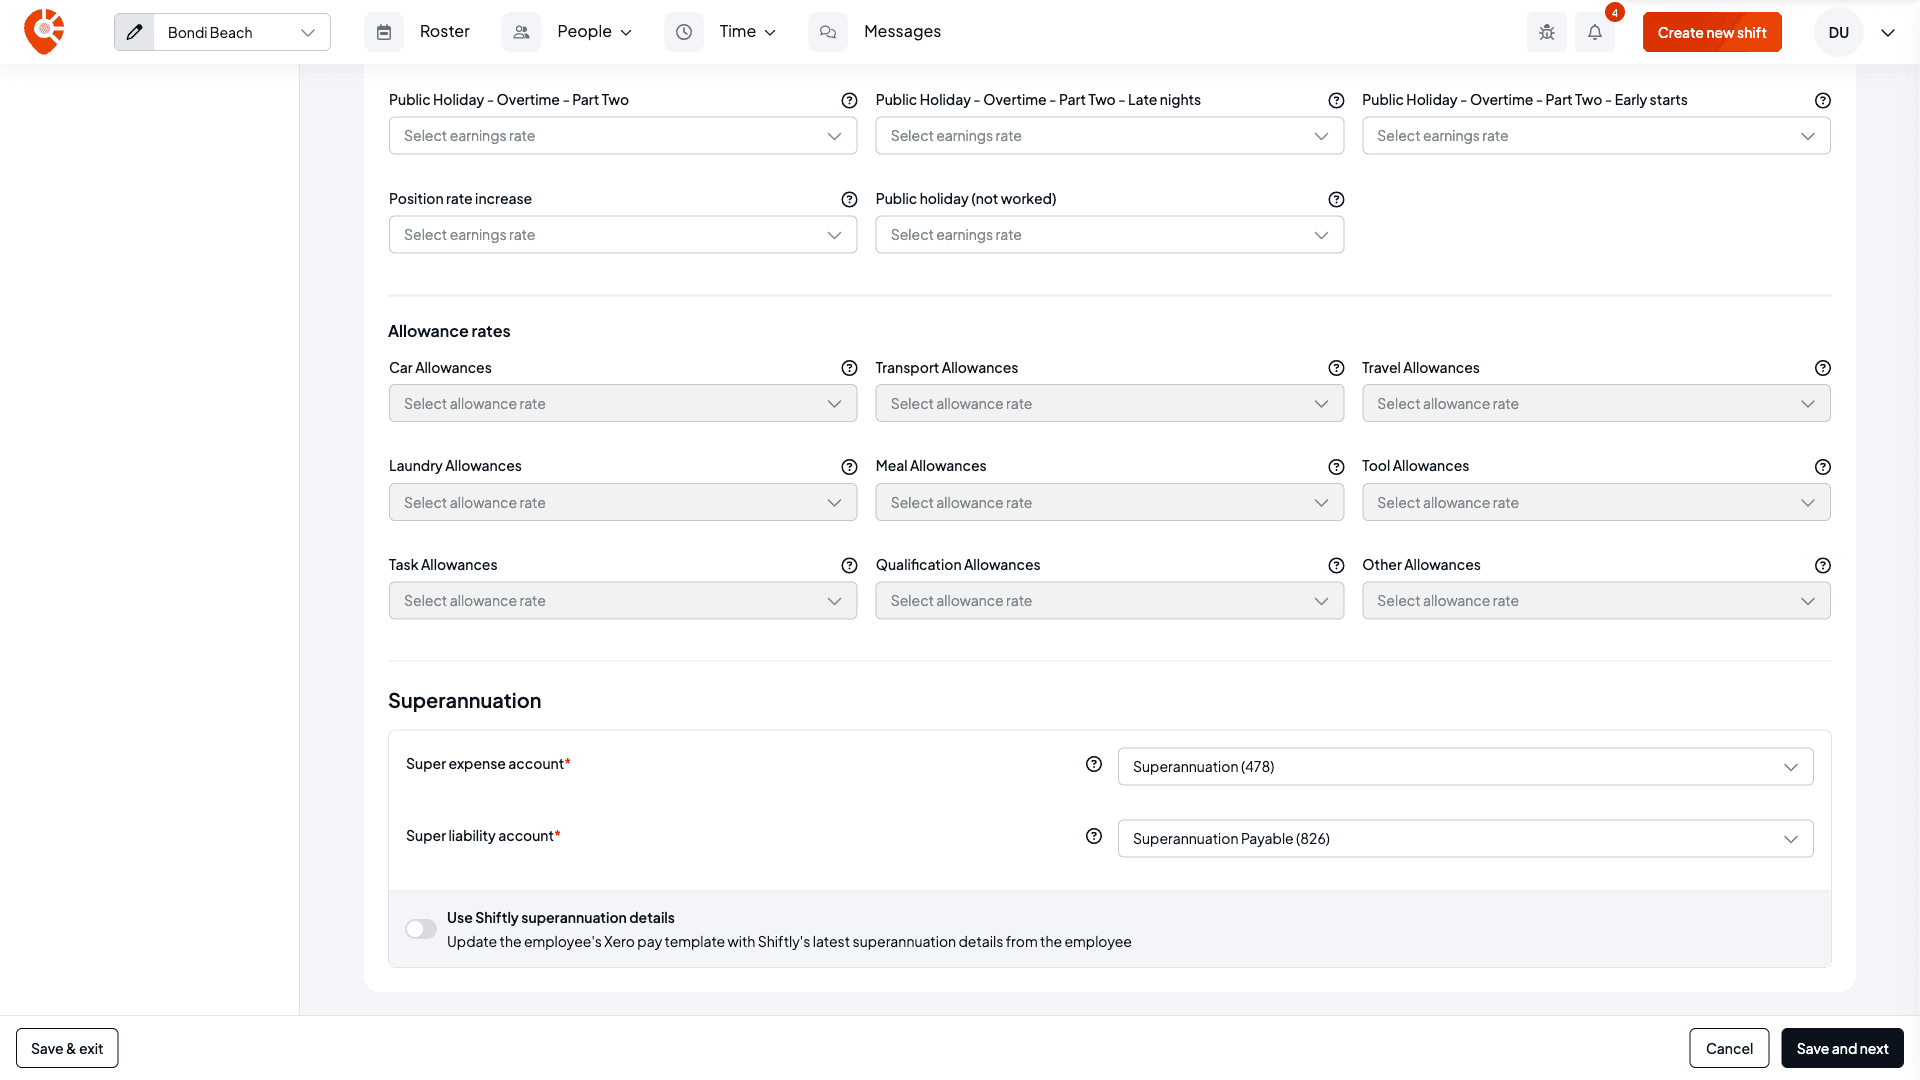Open Super liability account dropdown
The image size is (1920, 1080).
1465,839
